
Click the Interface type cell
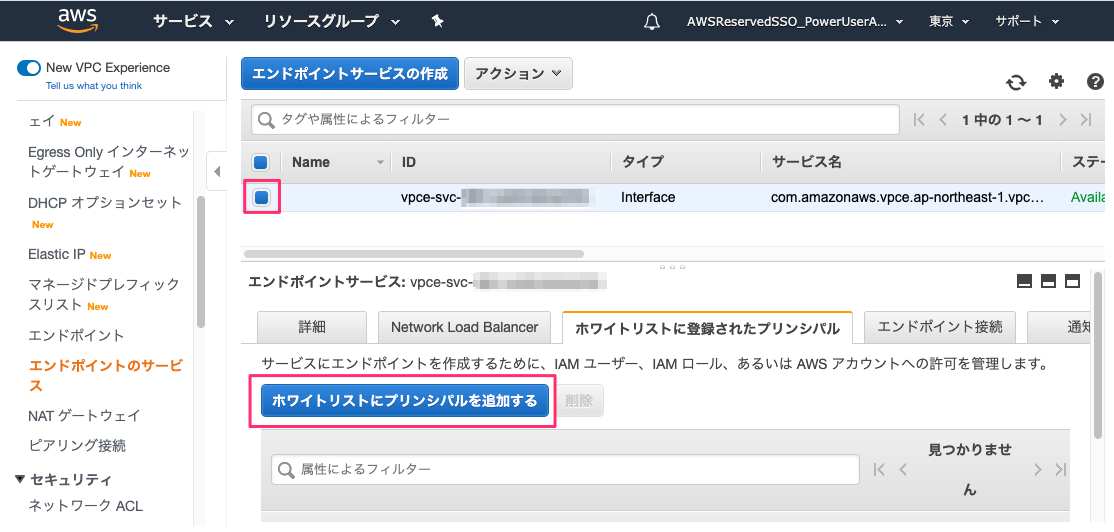(x=648, y=197)
